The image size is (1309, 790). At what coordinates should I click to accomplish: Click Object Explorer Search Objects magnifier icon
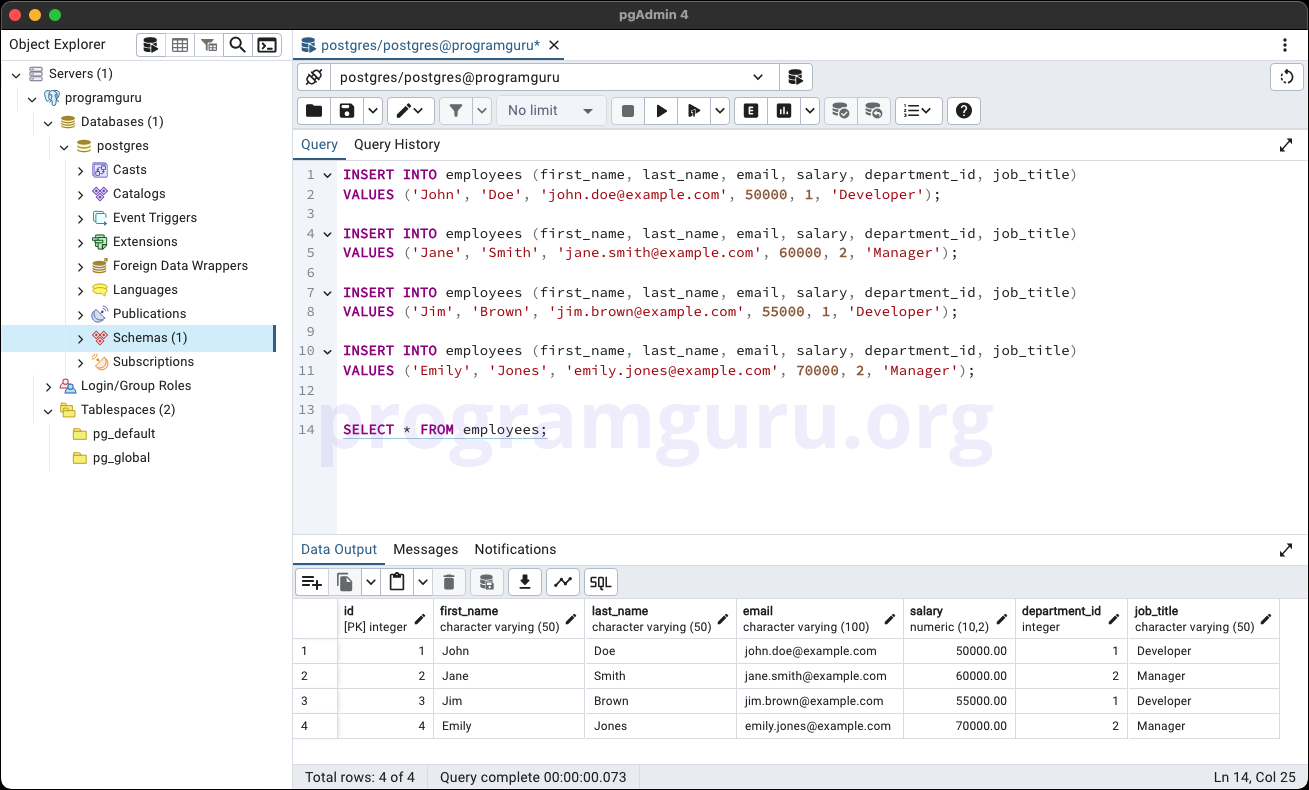[237, 45]
